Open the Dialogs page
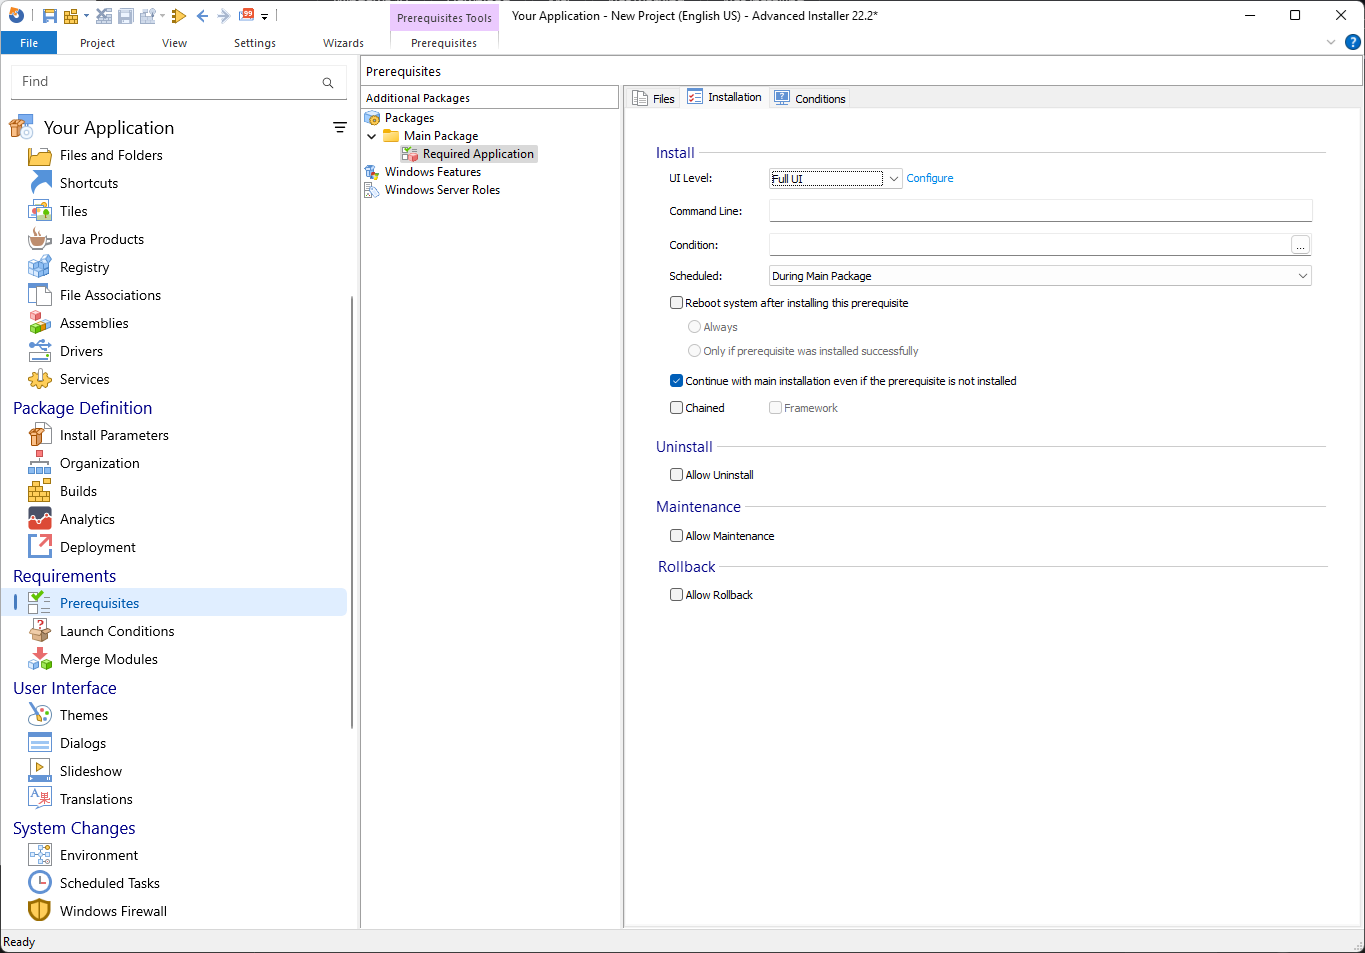 [82, 743]
